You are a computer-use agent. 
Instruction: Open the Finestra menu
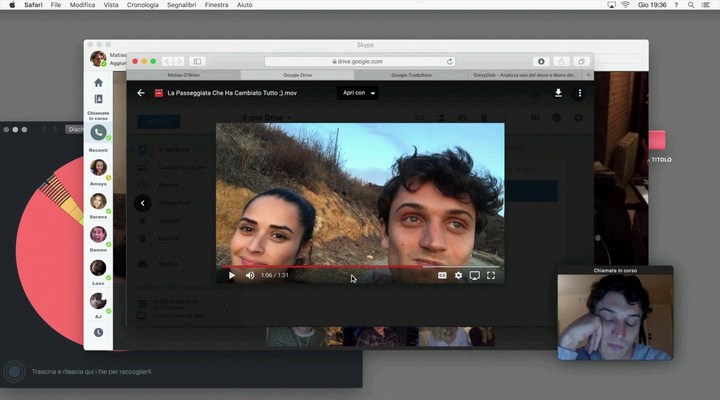pos(216,5)
